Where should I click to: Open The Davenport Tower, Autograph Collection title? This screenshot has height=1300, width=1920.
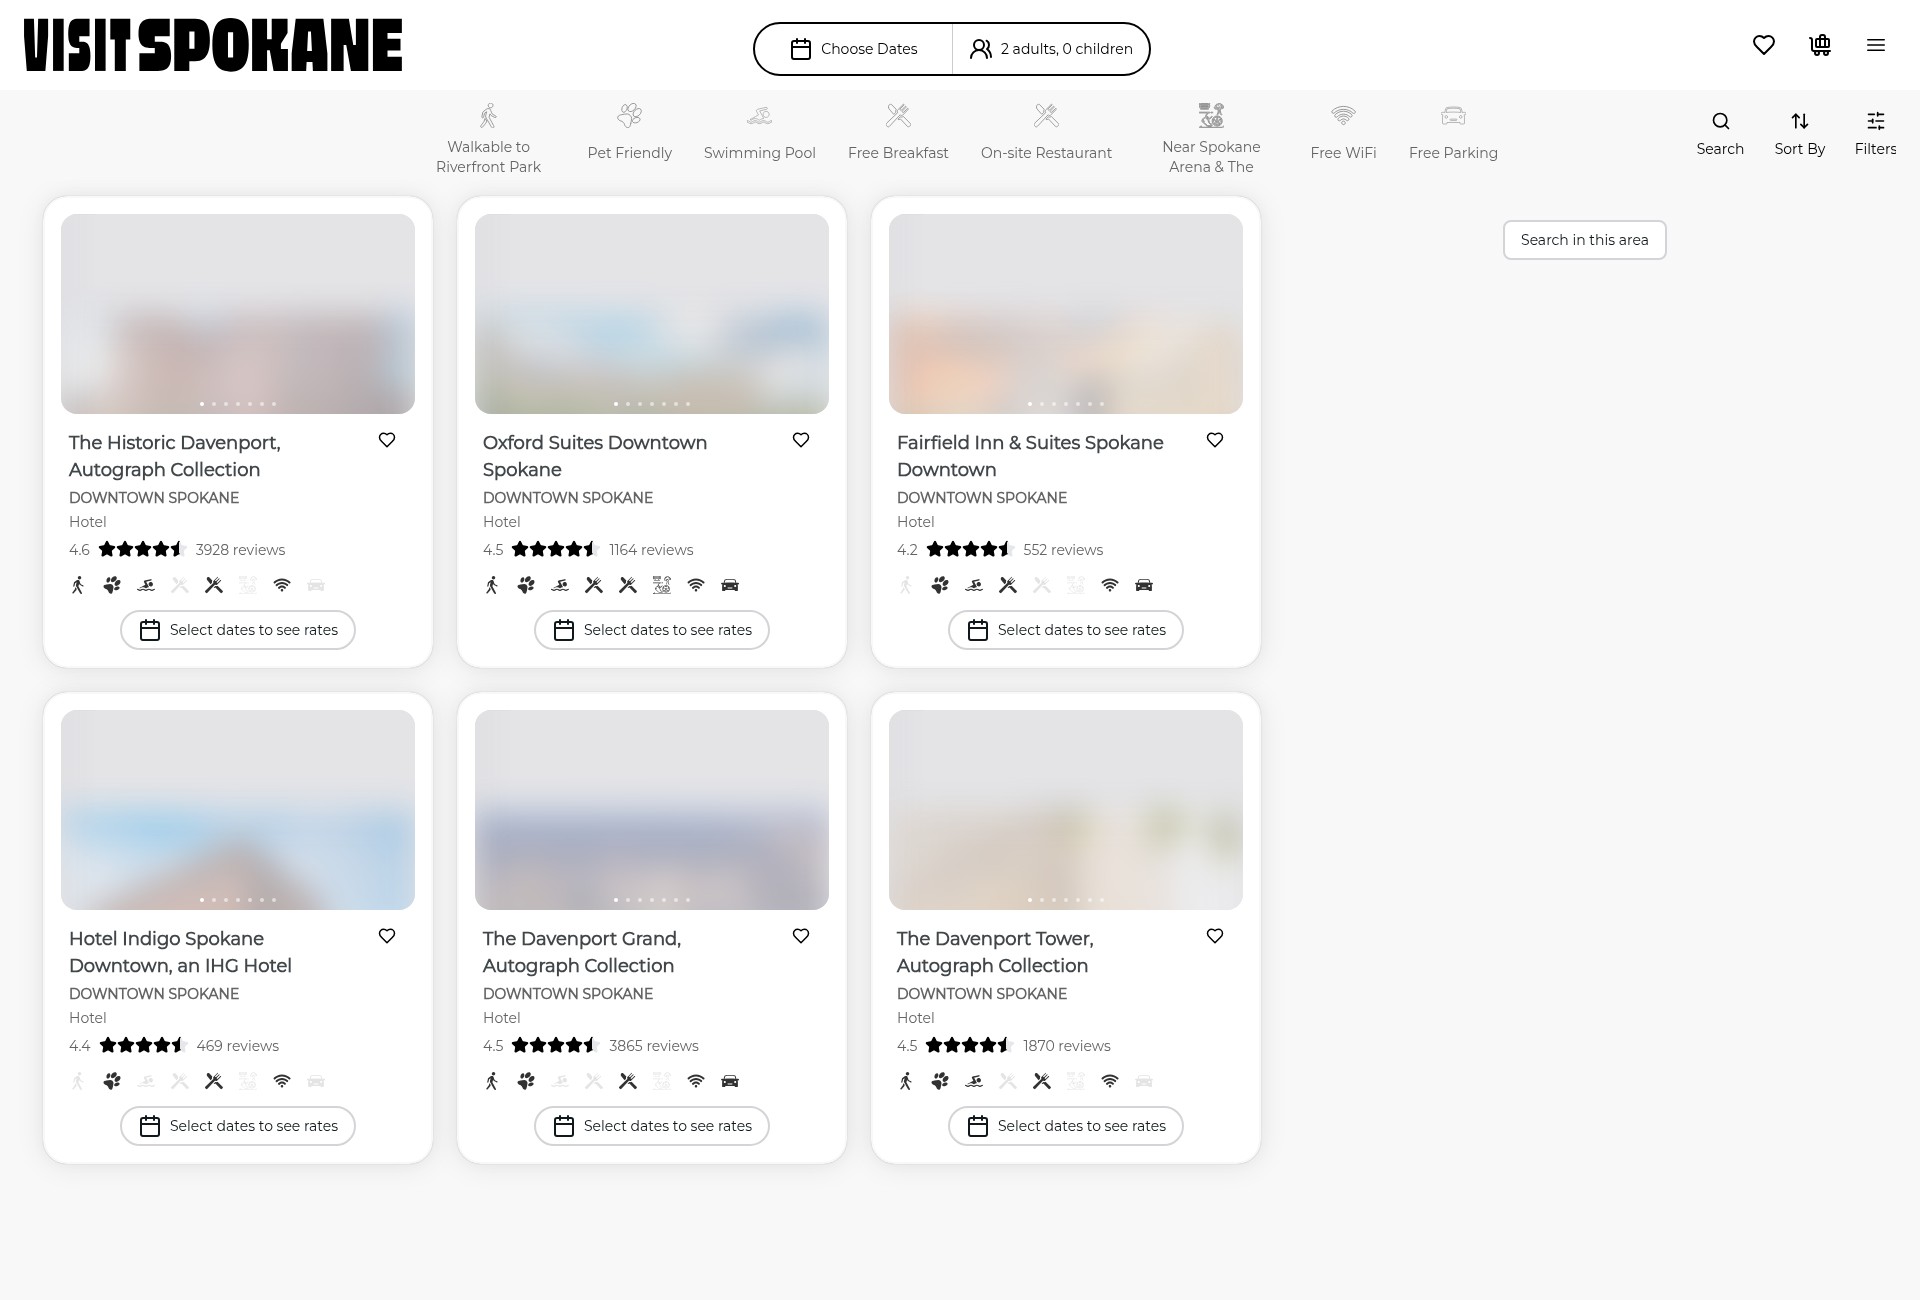995,952
